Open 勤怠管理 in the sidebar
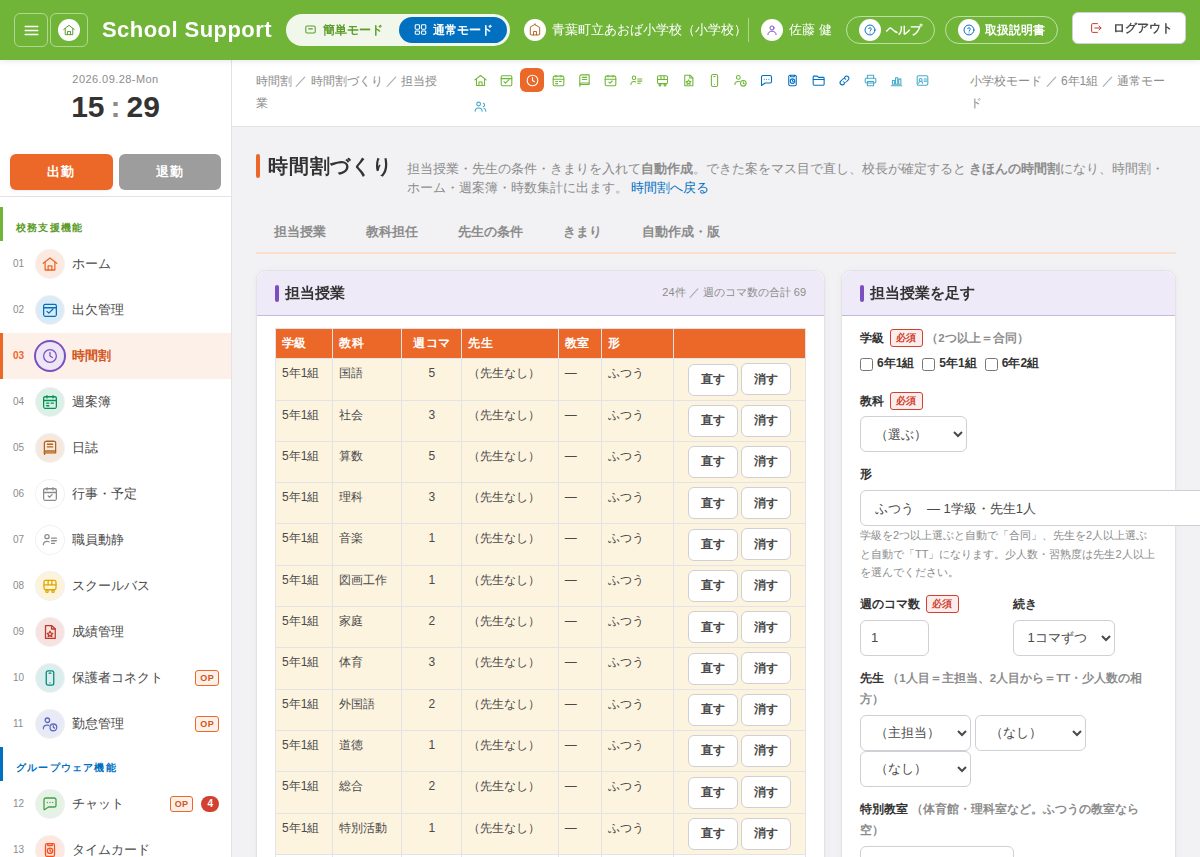 pyautogui.click(x=116, y=724)
